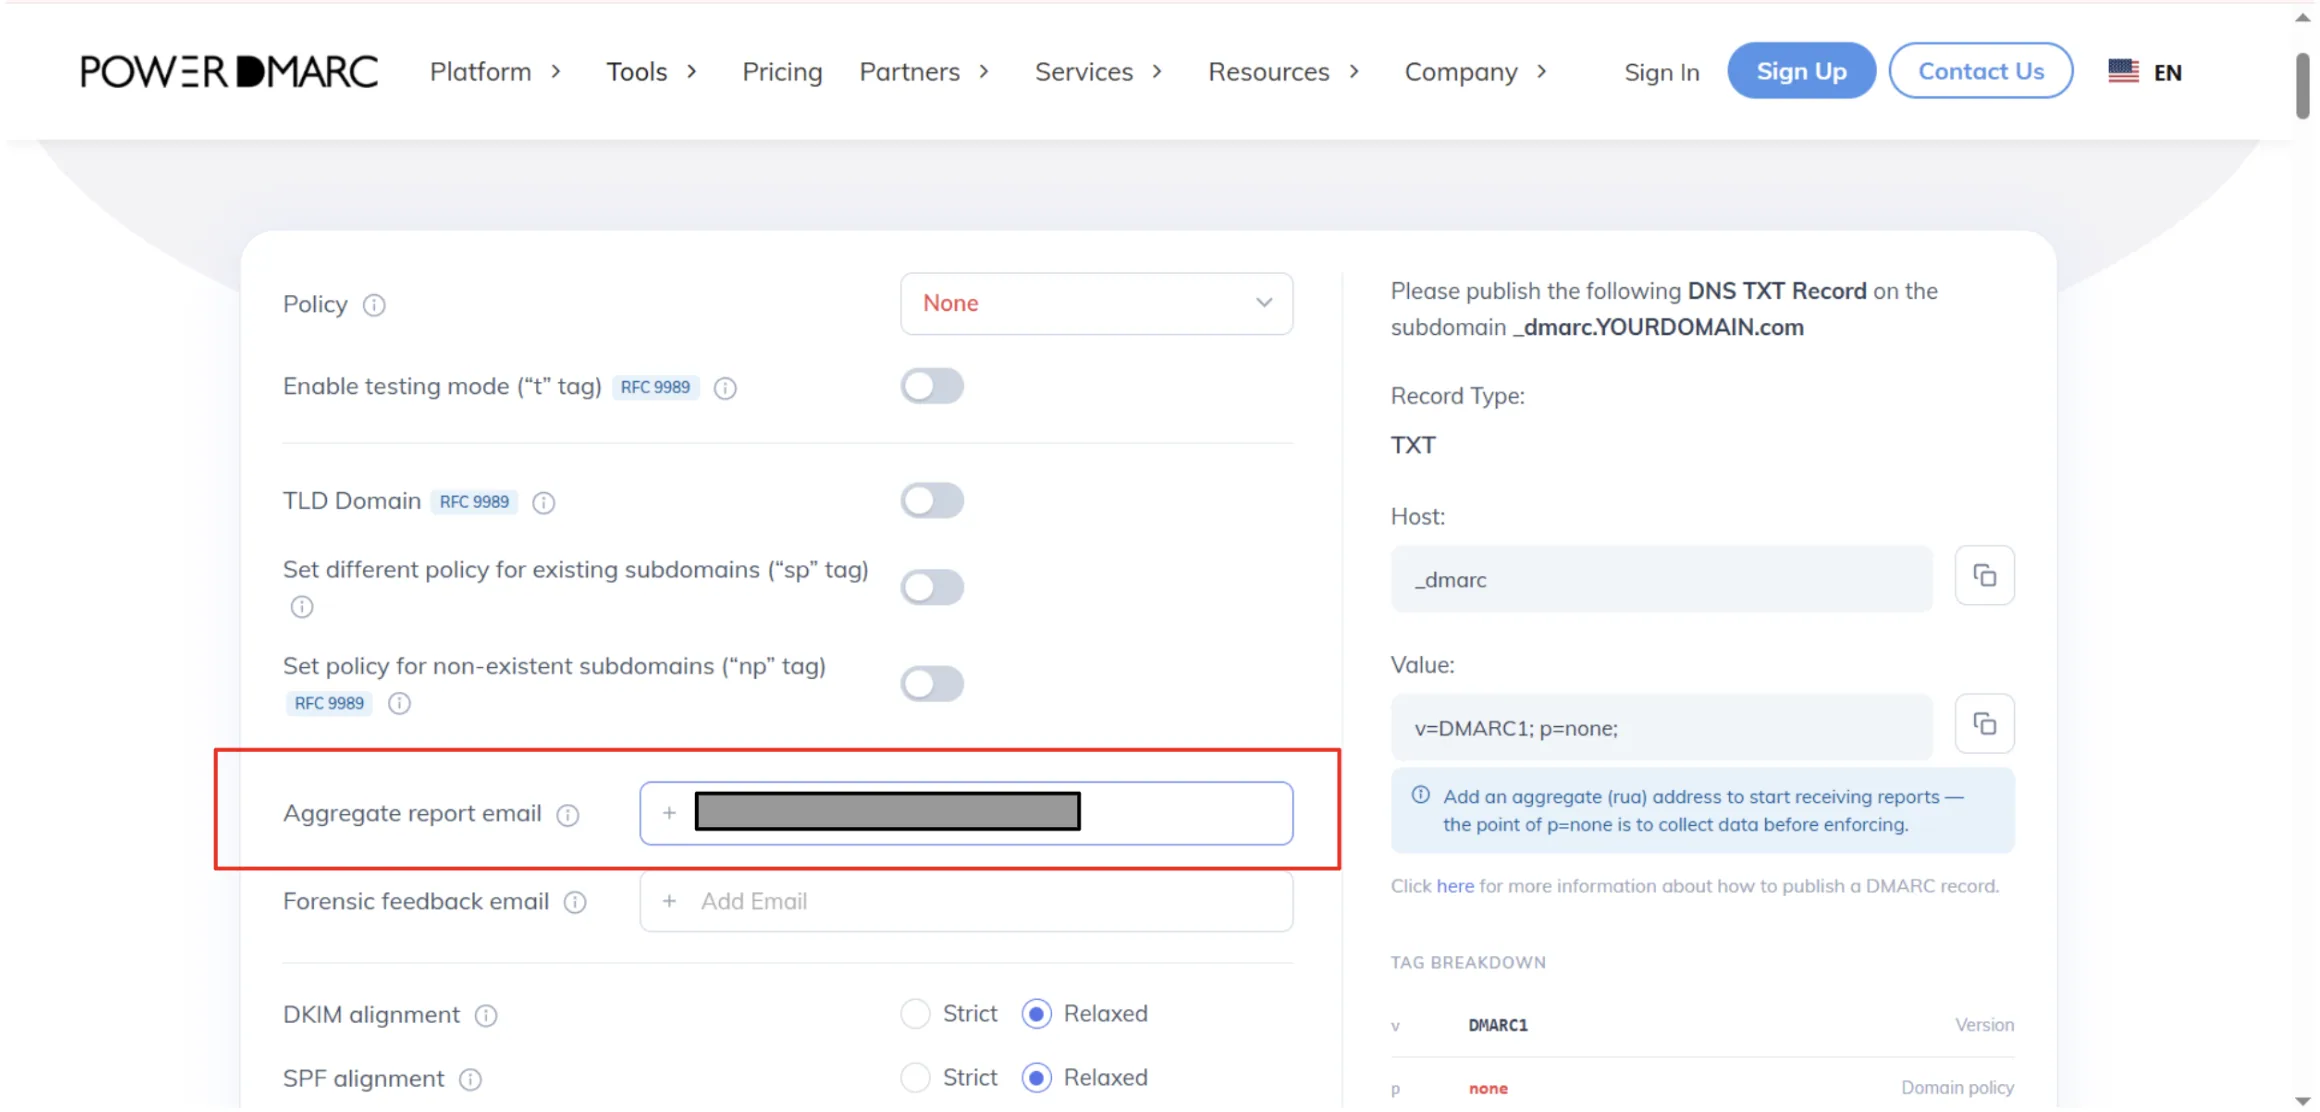Click Sign In link

[x=1661, y=72]
